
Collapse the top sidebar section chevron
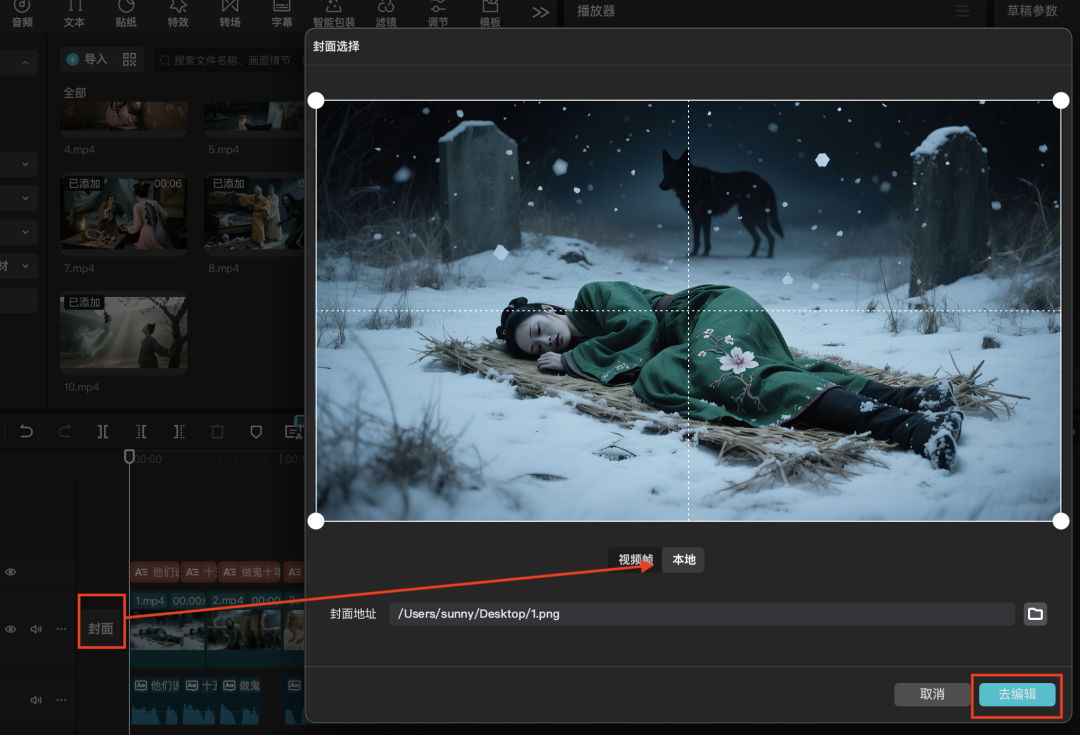[24, 63]
